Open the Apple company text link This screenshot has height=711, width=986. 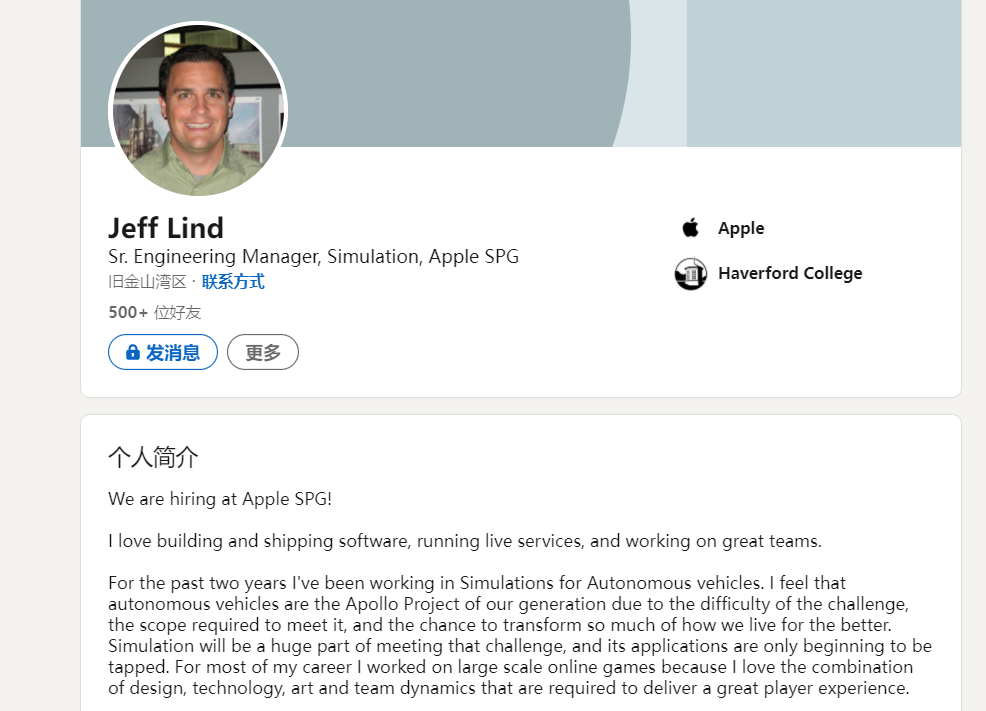(x=741, y=228)
